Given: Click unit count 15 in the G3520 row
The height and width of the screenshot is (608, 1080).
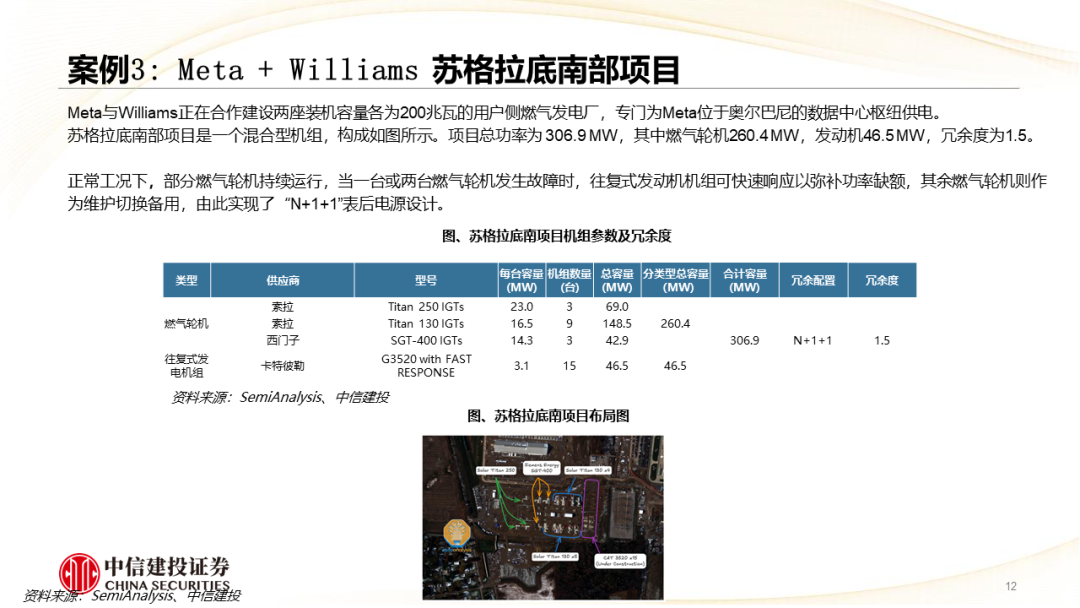Looking at the screenshot, I should (569, 366).
